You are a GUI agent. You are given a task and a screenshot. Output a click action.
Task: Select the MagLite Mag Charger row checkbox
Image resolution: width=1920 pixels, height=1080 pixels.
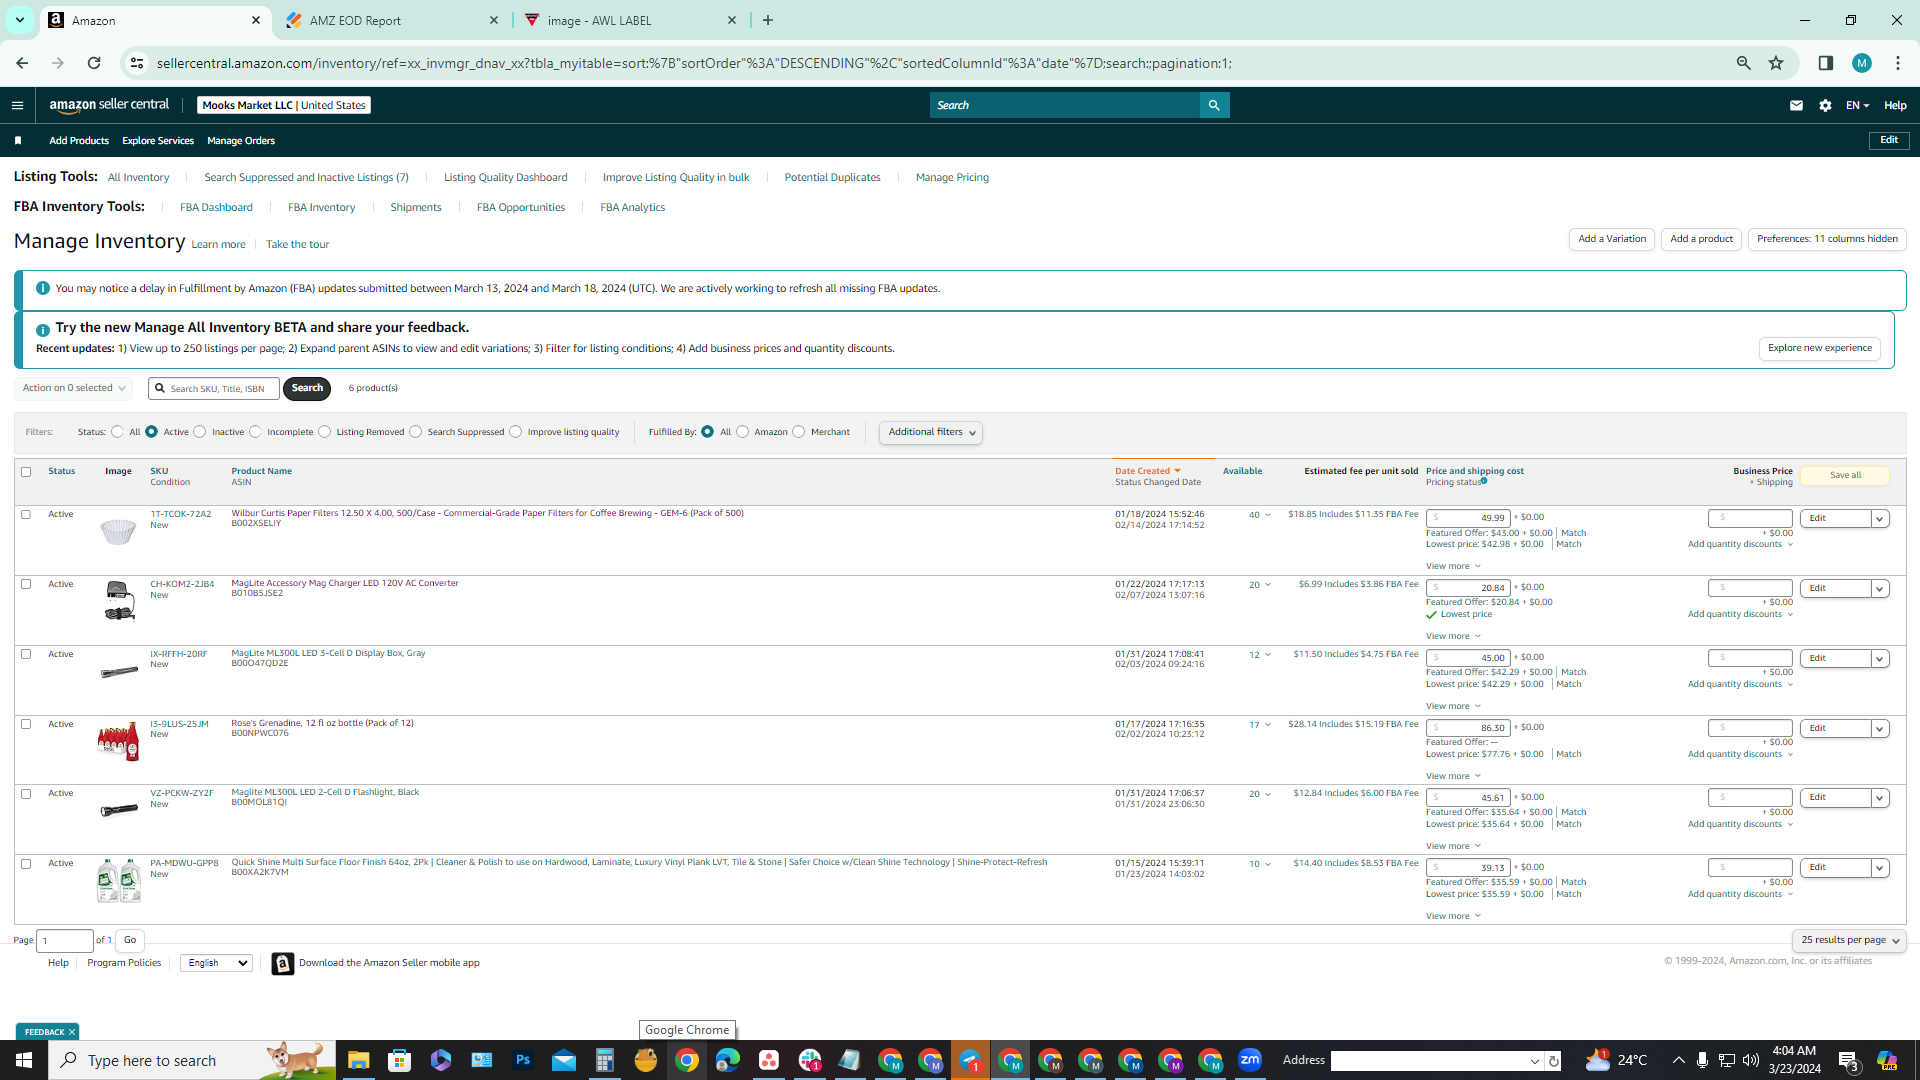[x=26, y=584]
